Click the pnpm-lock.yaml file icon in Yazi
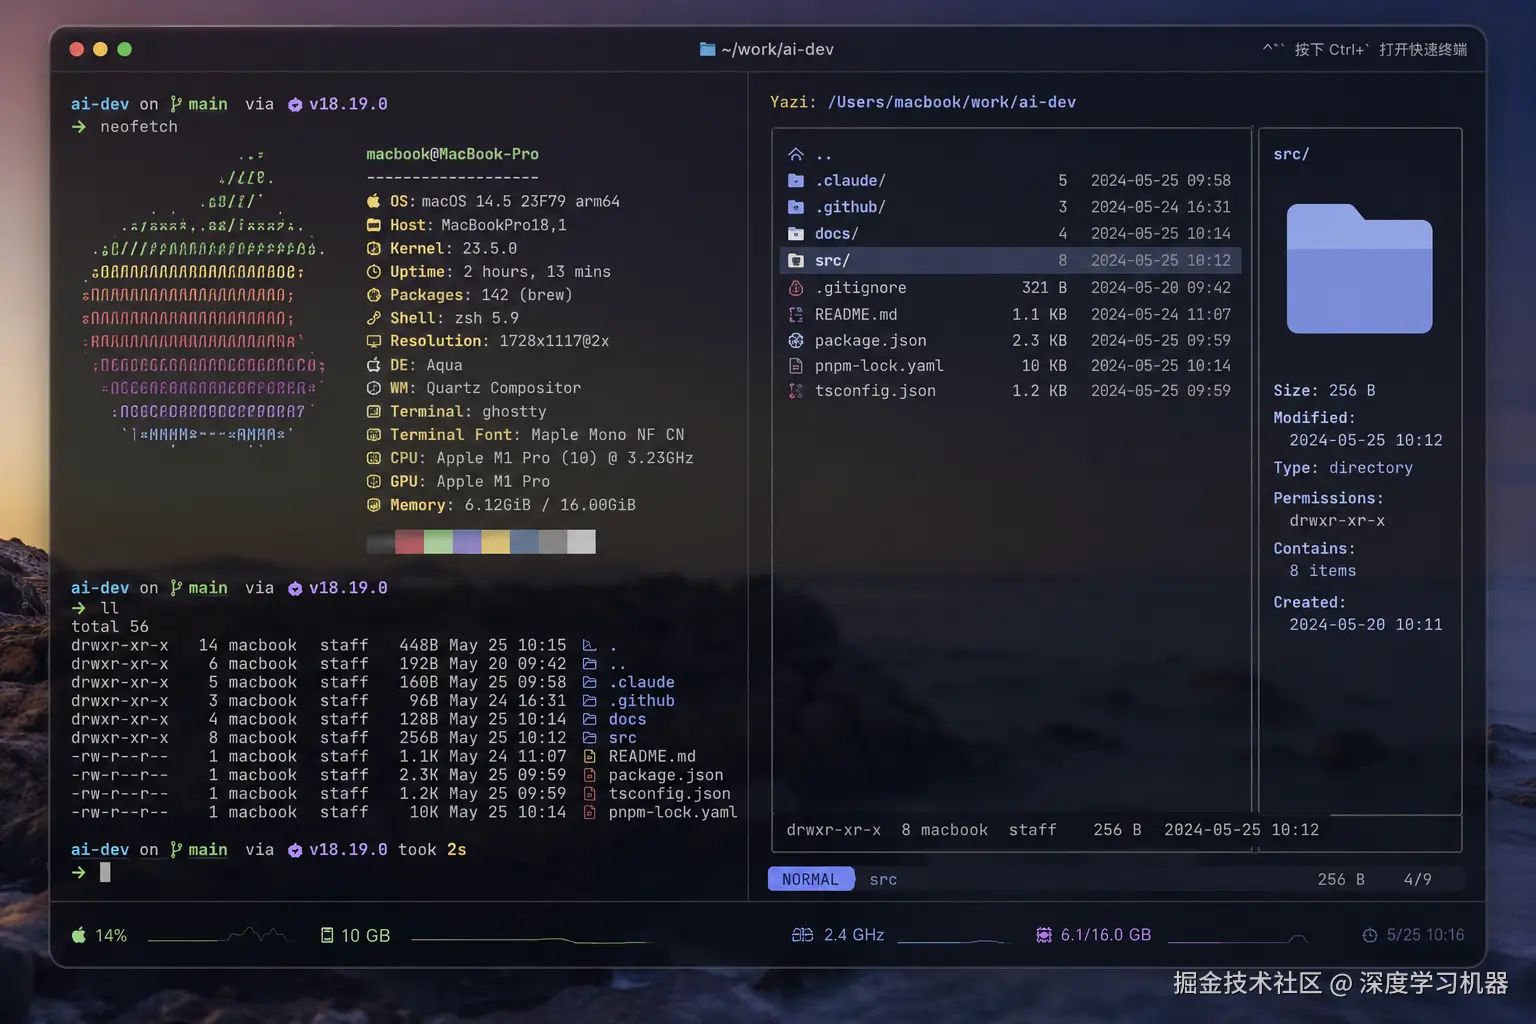1536x1024 pixels. coord(796,366)
